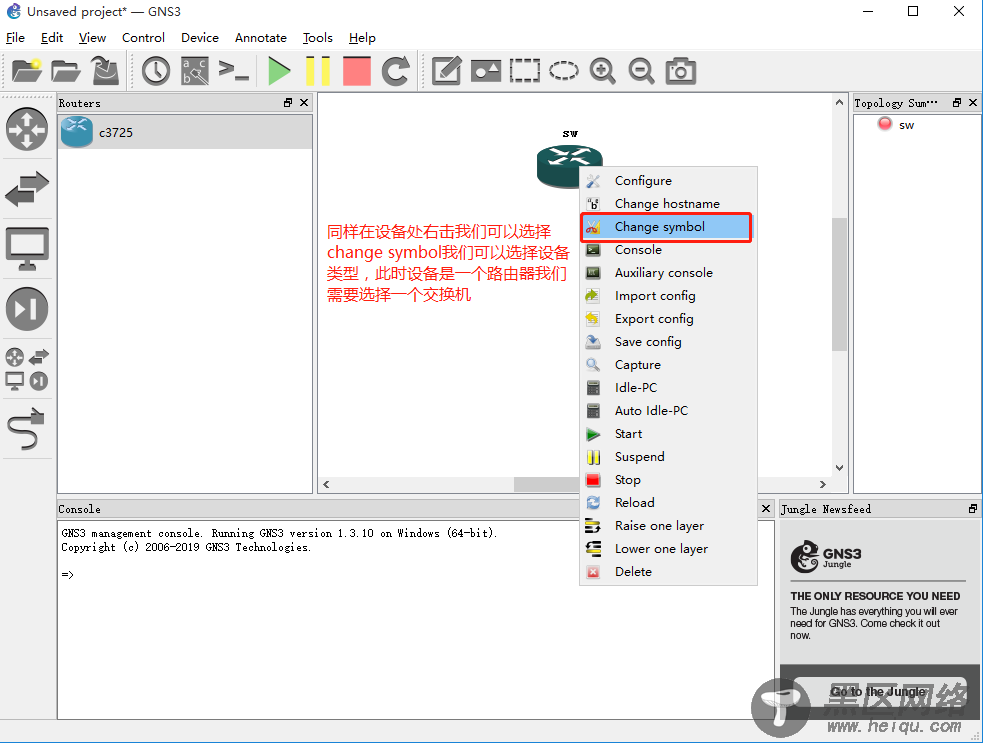Choose Auto Idle-PC from context menu
The image size is (983, 743).
point(668,411)
